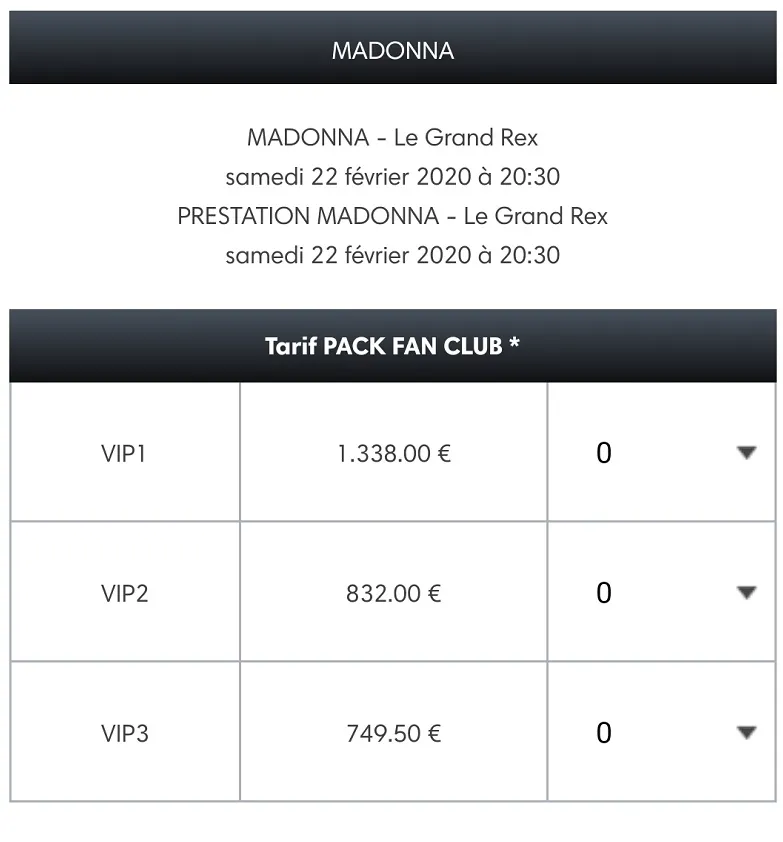
Task: Click the date line just above the PRESTATION line
Action: tap(392, 177)
